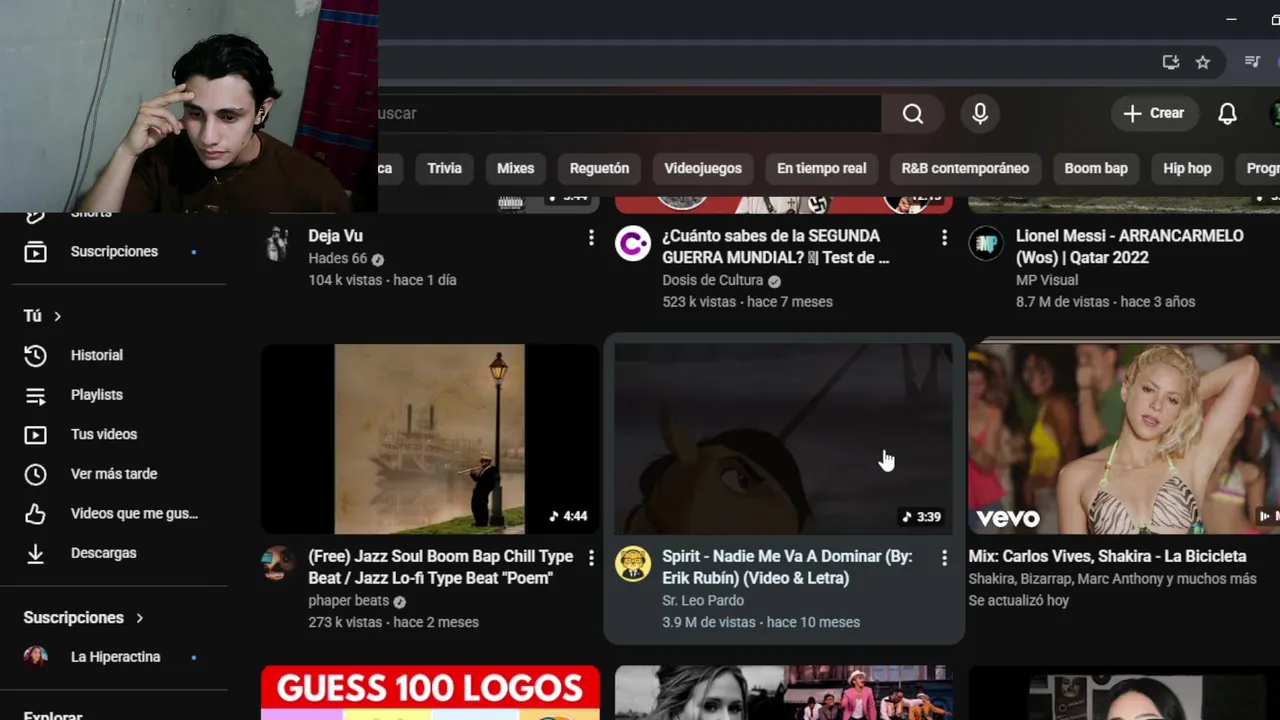Screen dimensions: 1280x720
Task: Open the Deja Vu video title
Action: (x=335, y=236)
